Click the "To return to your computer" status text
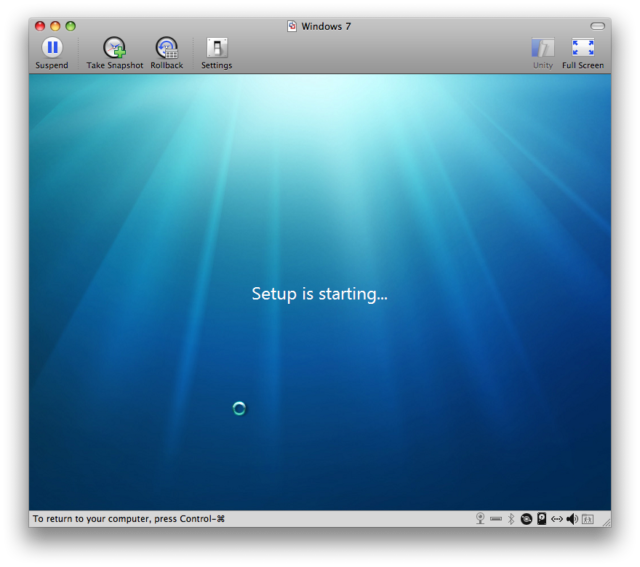This screenshot has width=640, height=567. pyautogui.click(x=129, y=519)
